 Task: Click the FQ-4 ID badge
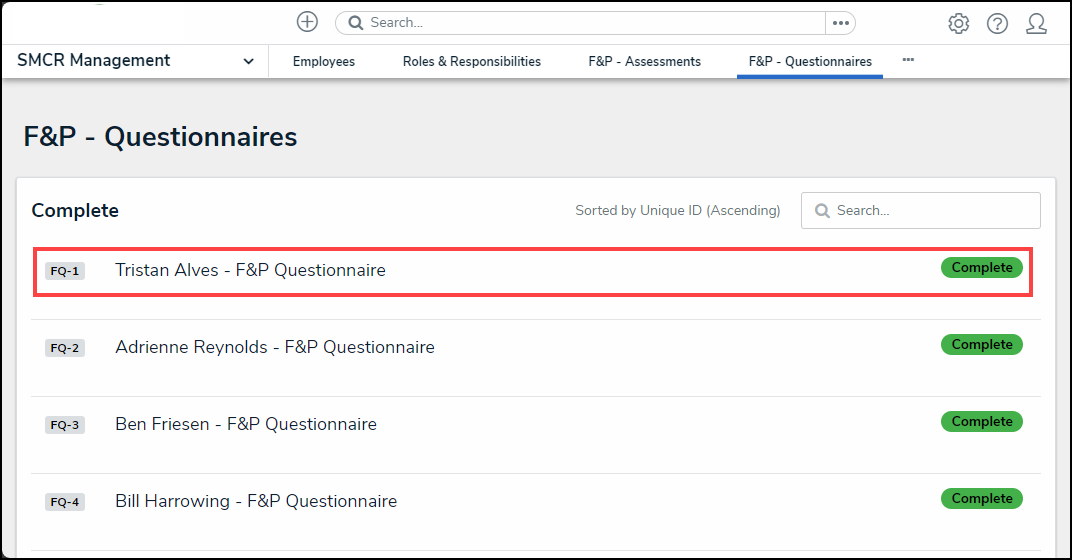tap(65, 502)
